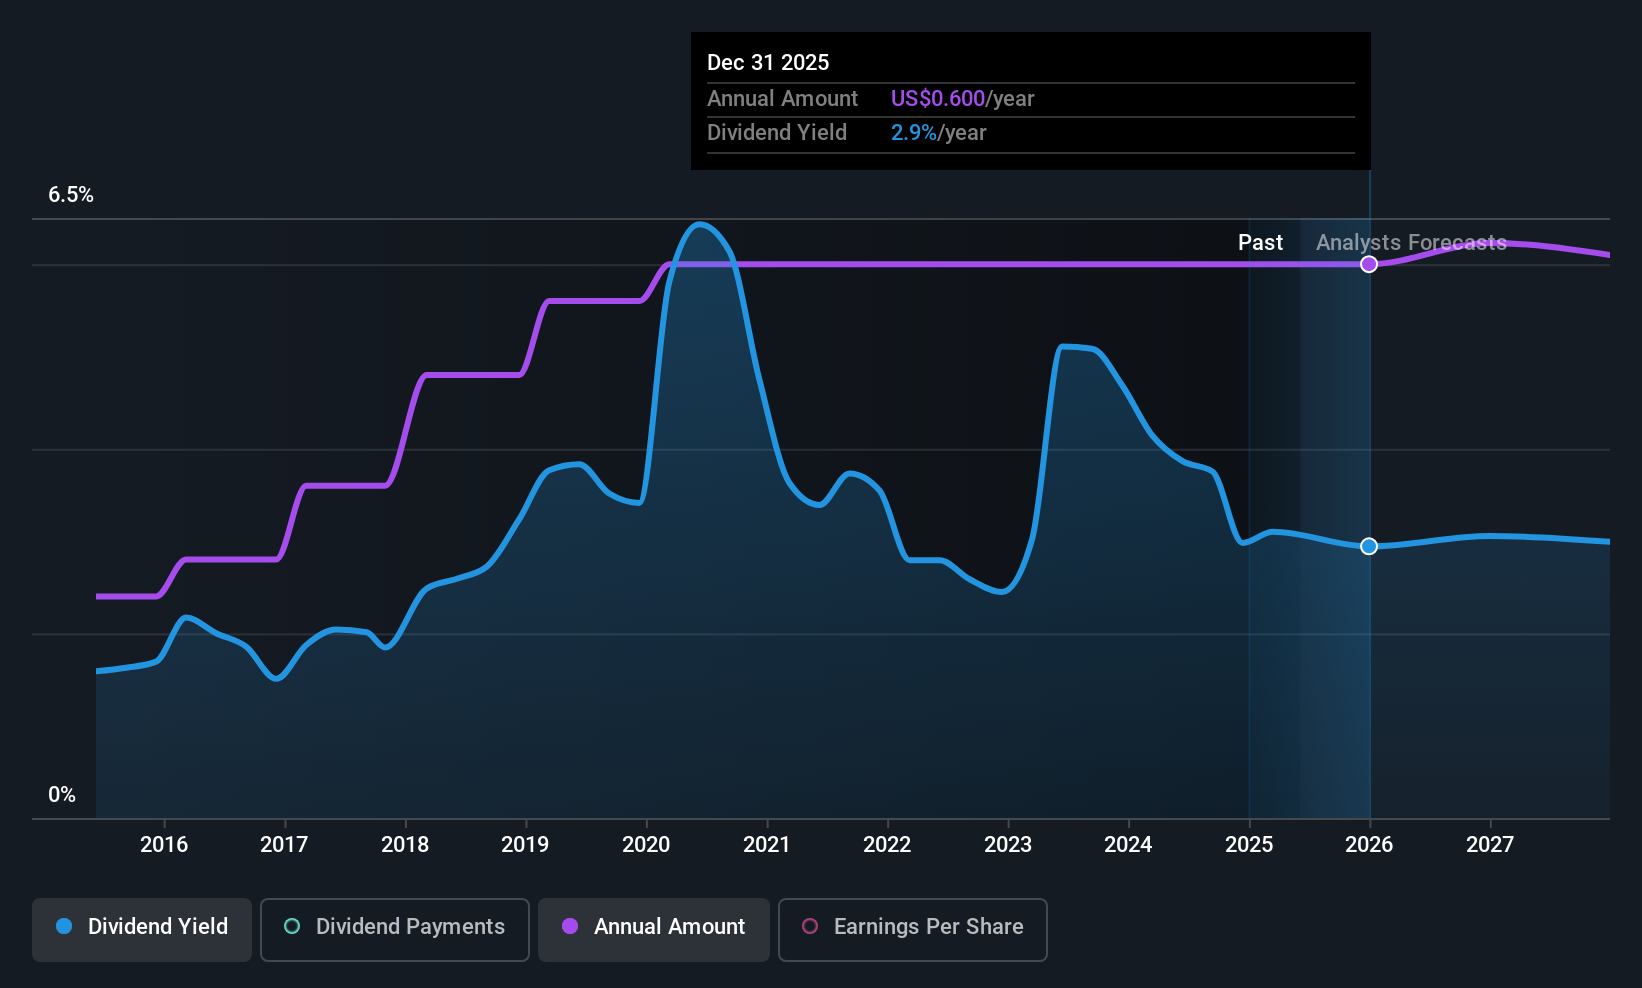
Task: Click the Past region label
Action: (1260, 243)
